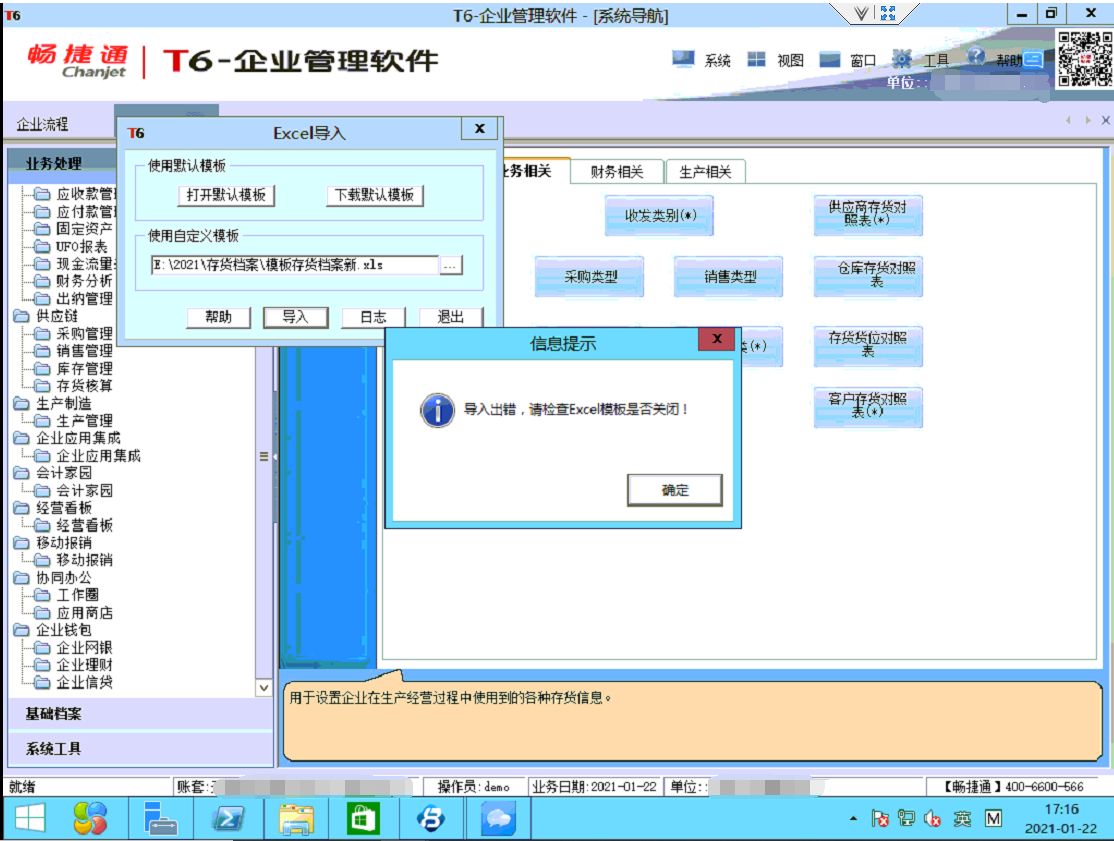Open the Store app from taskbar
1114x841 pixels.
pyautogui.click(x=363, y=819)
